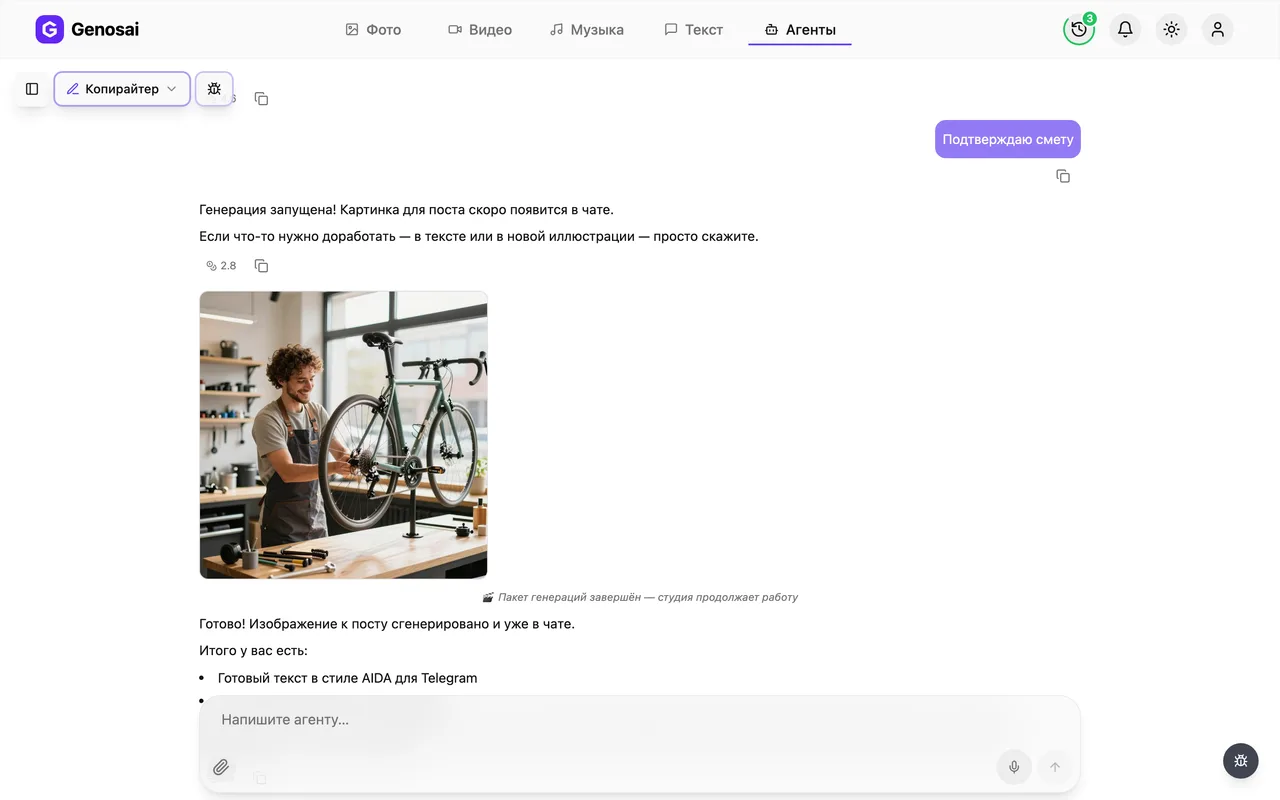
Task: Click the 2.8 credits cost indicator
Action: tap(221, 266)
